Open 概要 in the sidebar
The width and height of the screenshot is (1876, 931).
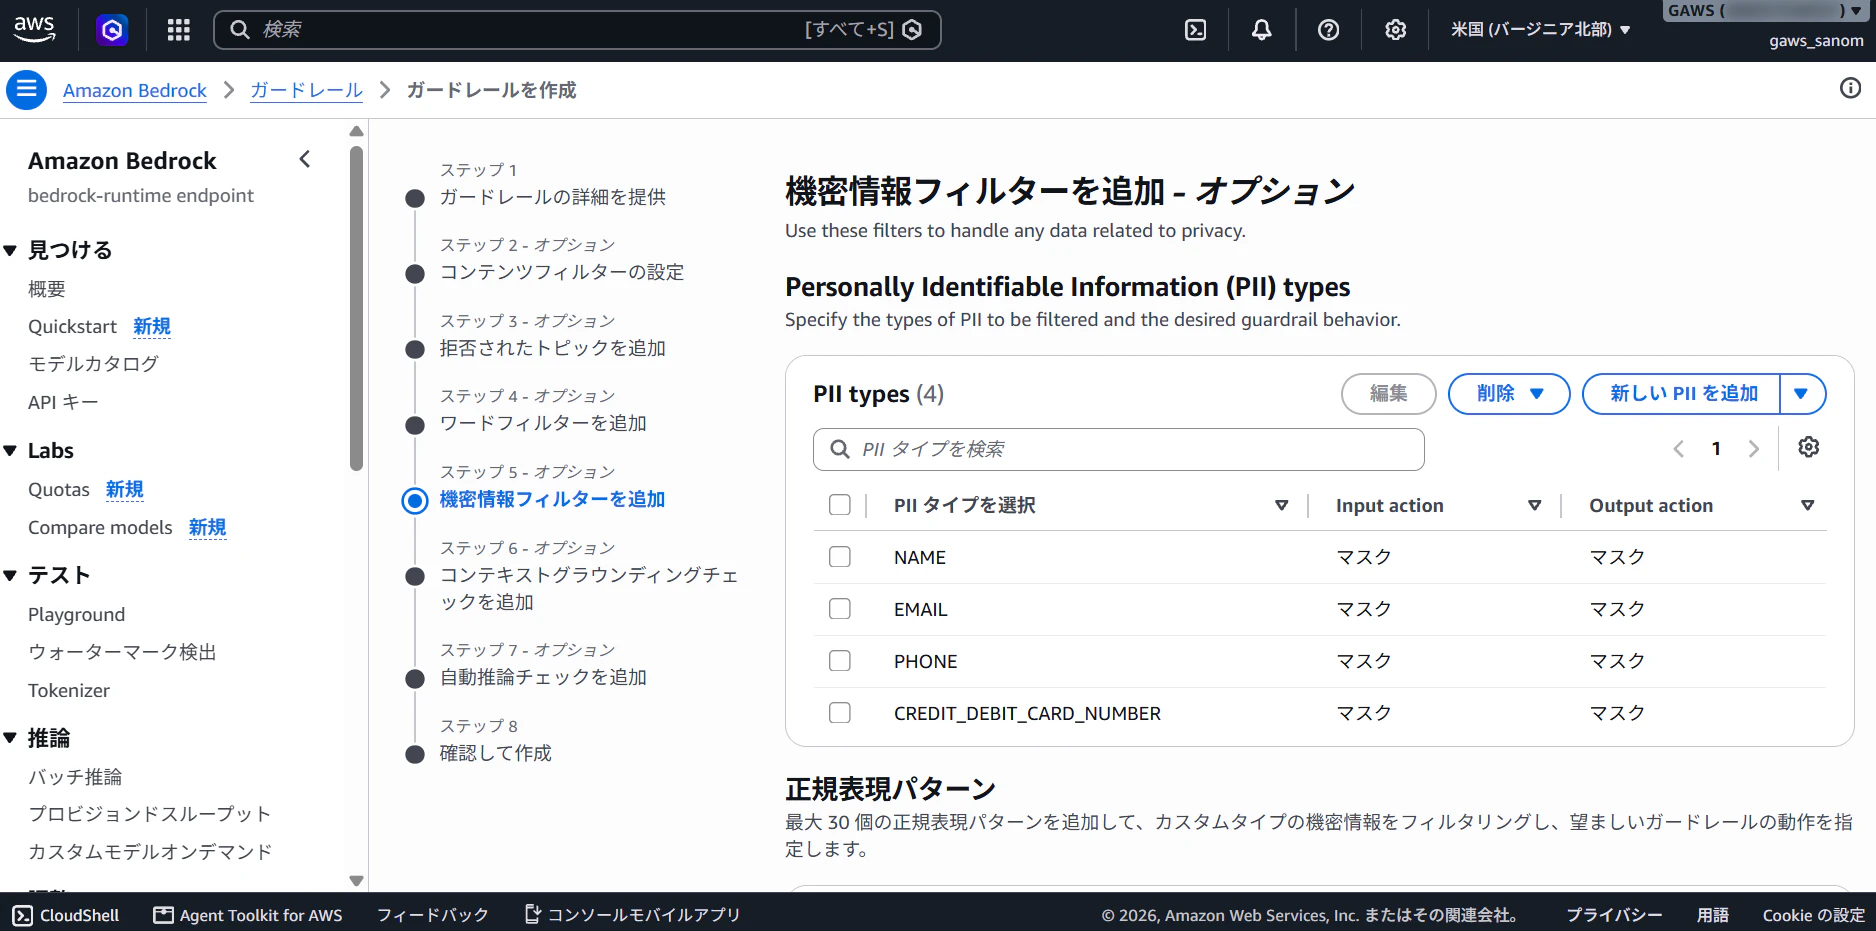(x=47, y=289)
